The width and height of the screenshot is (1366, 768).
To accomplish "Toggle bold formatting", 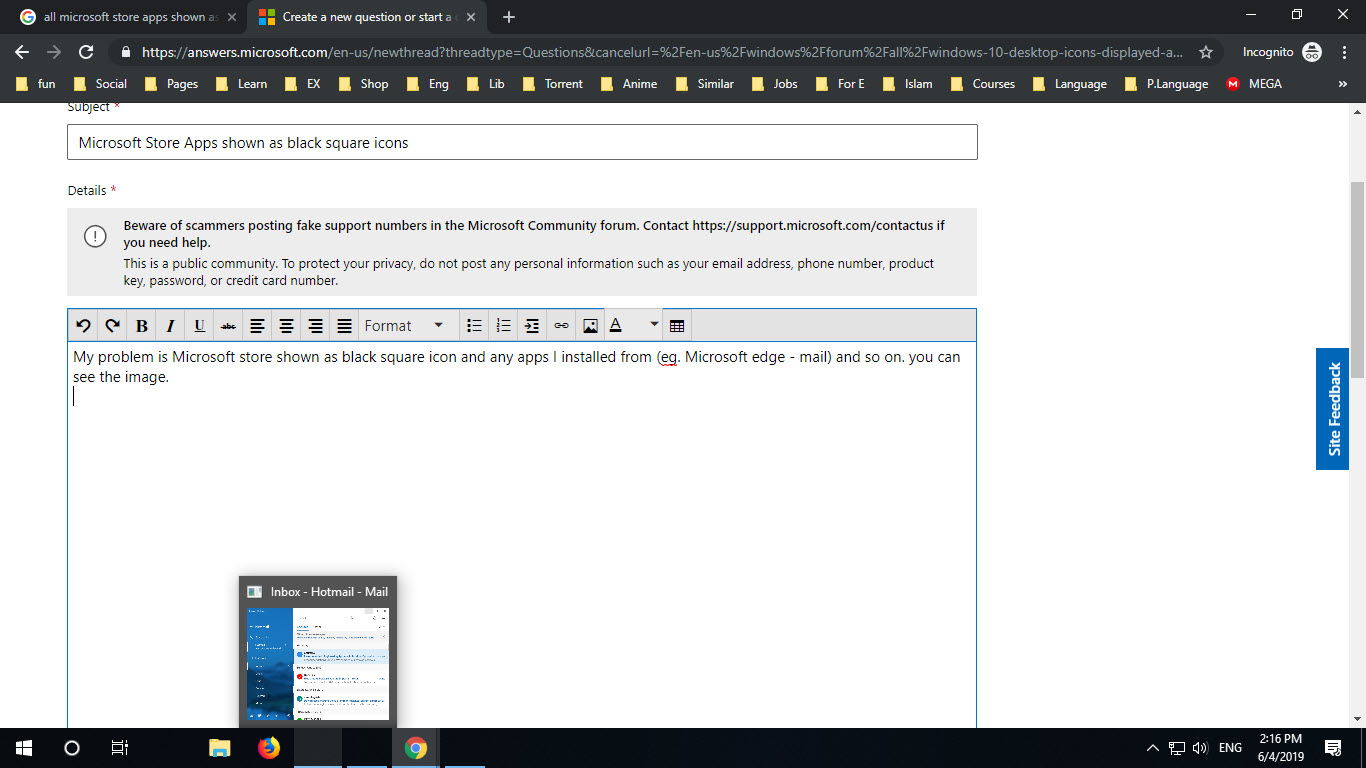I will point(142,326).
